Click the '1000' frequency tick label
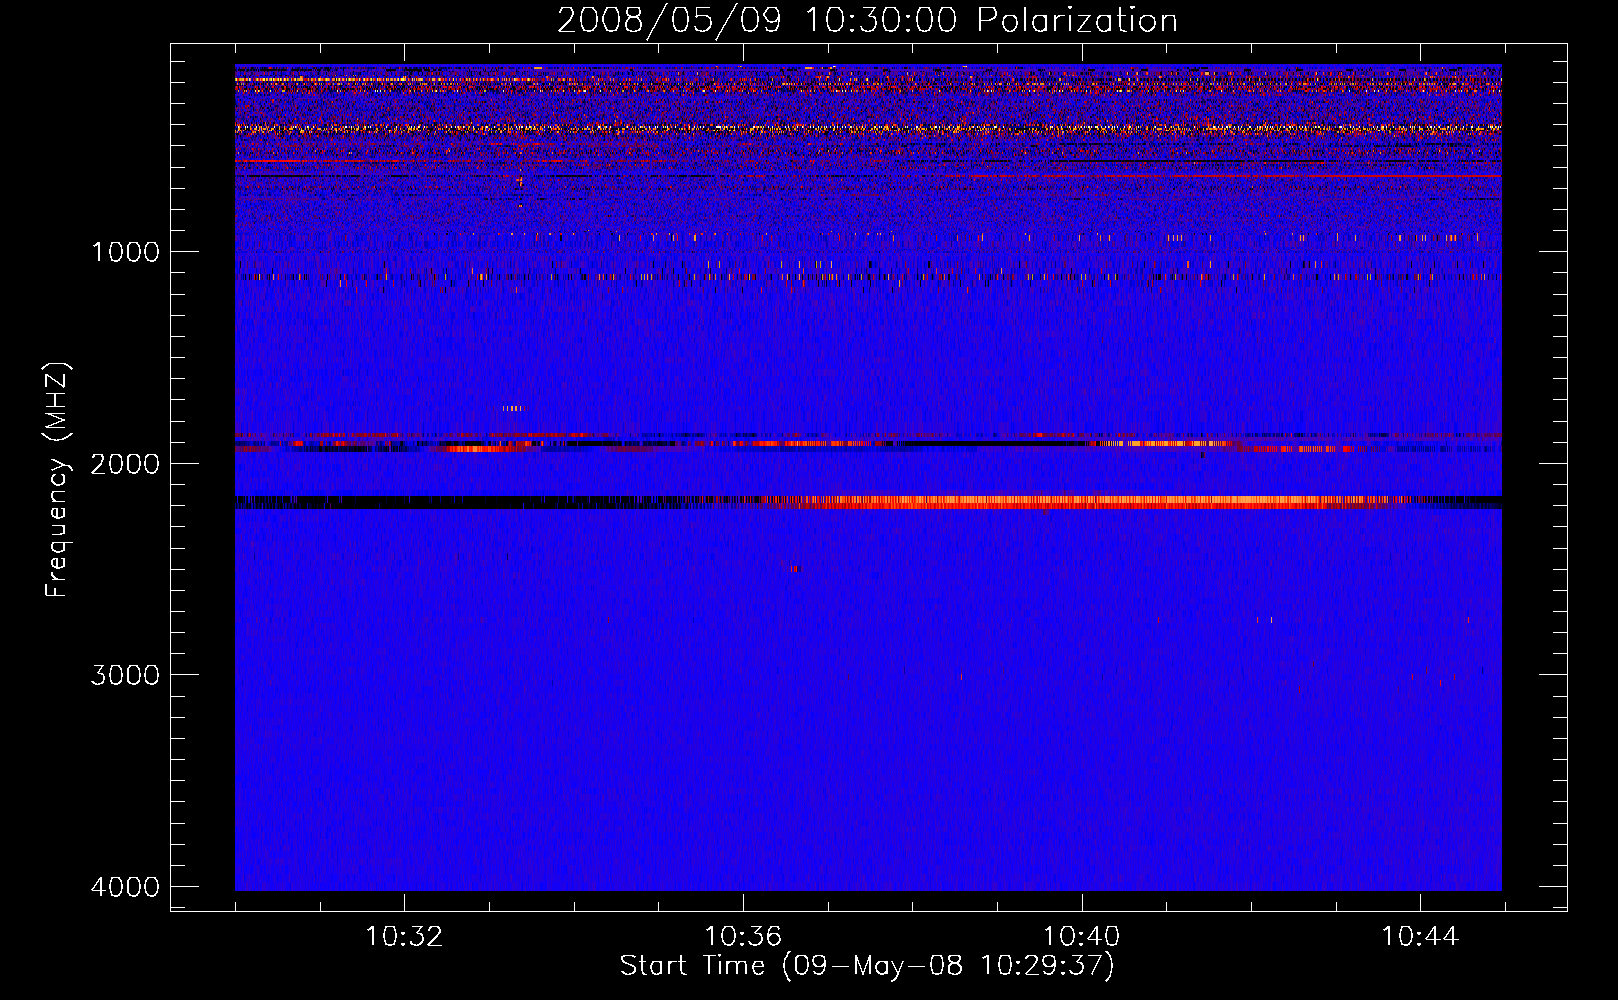 coord(125,251)
